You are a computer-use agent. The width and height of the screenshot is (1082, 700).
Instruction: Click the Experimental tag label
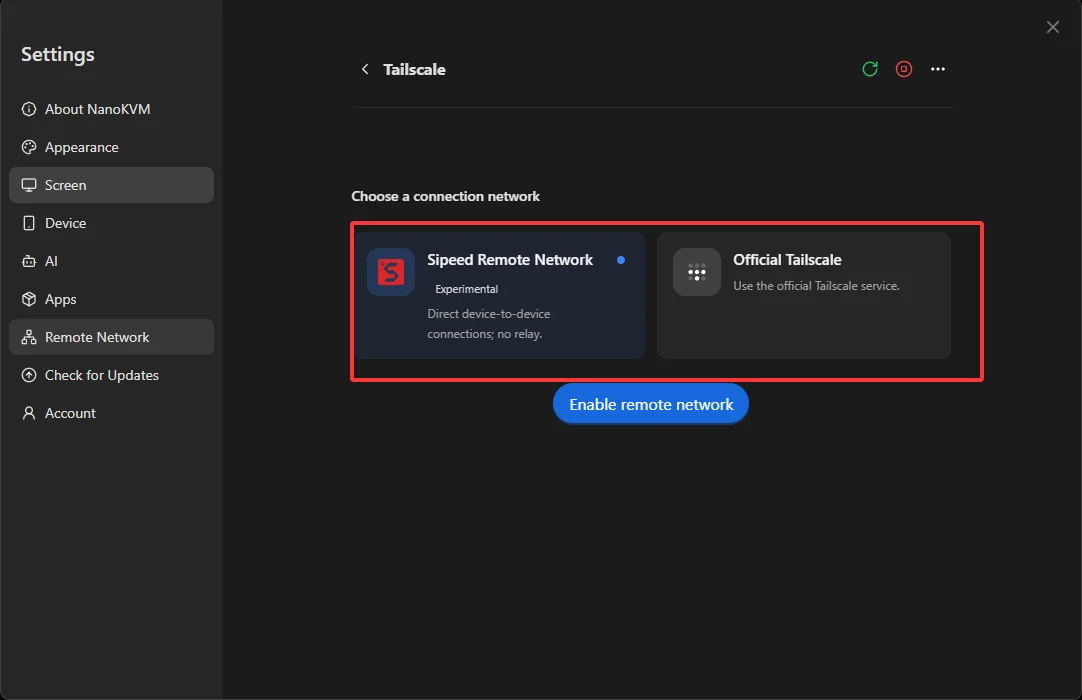[x=466, y=289]
